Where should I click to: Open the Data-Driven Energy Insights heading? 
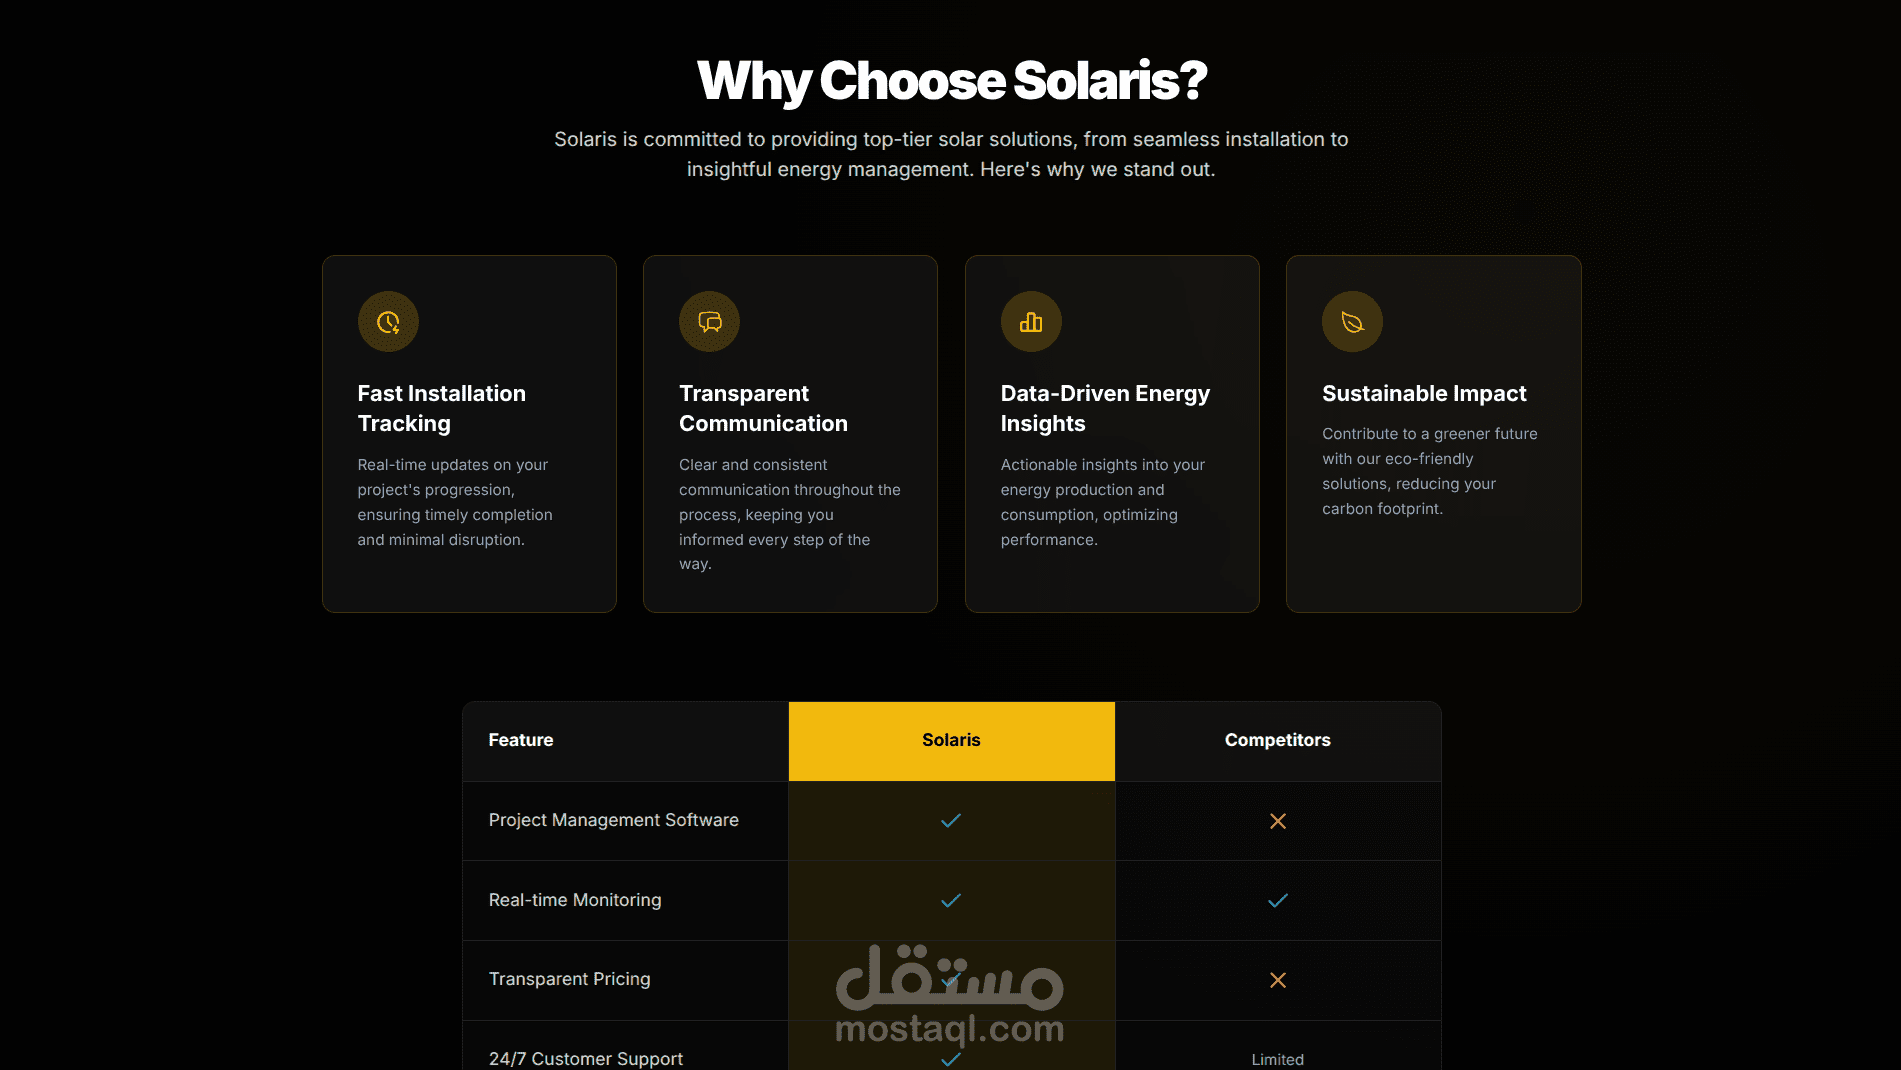click(x=1105, y=408)
